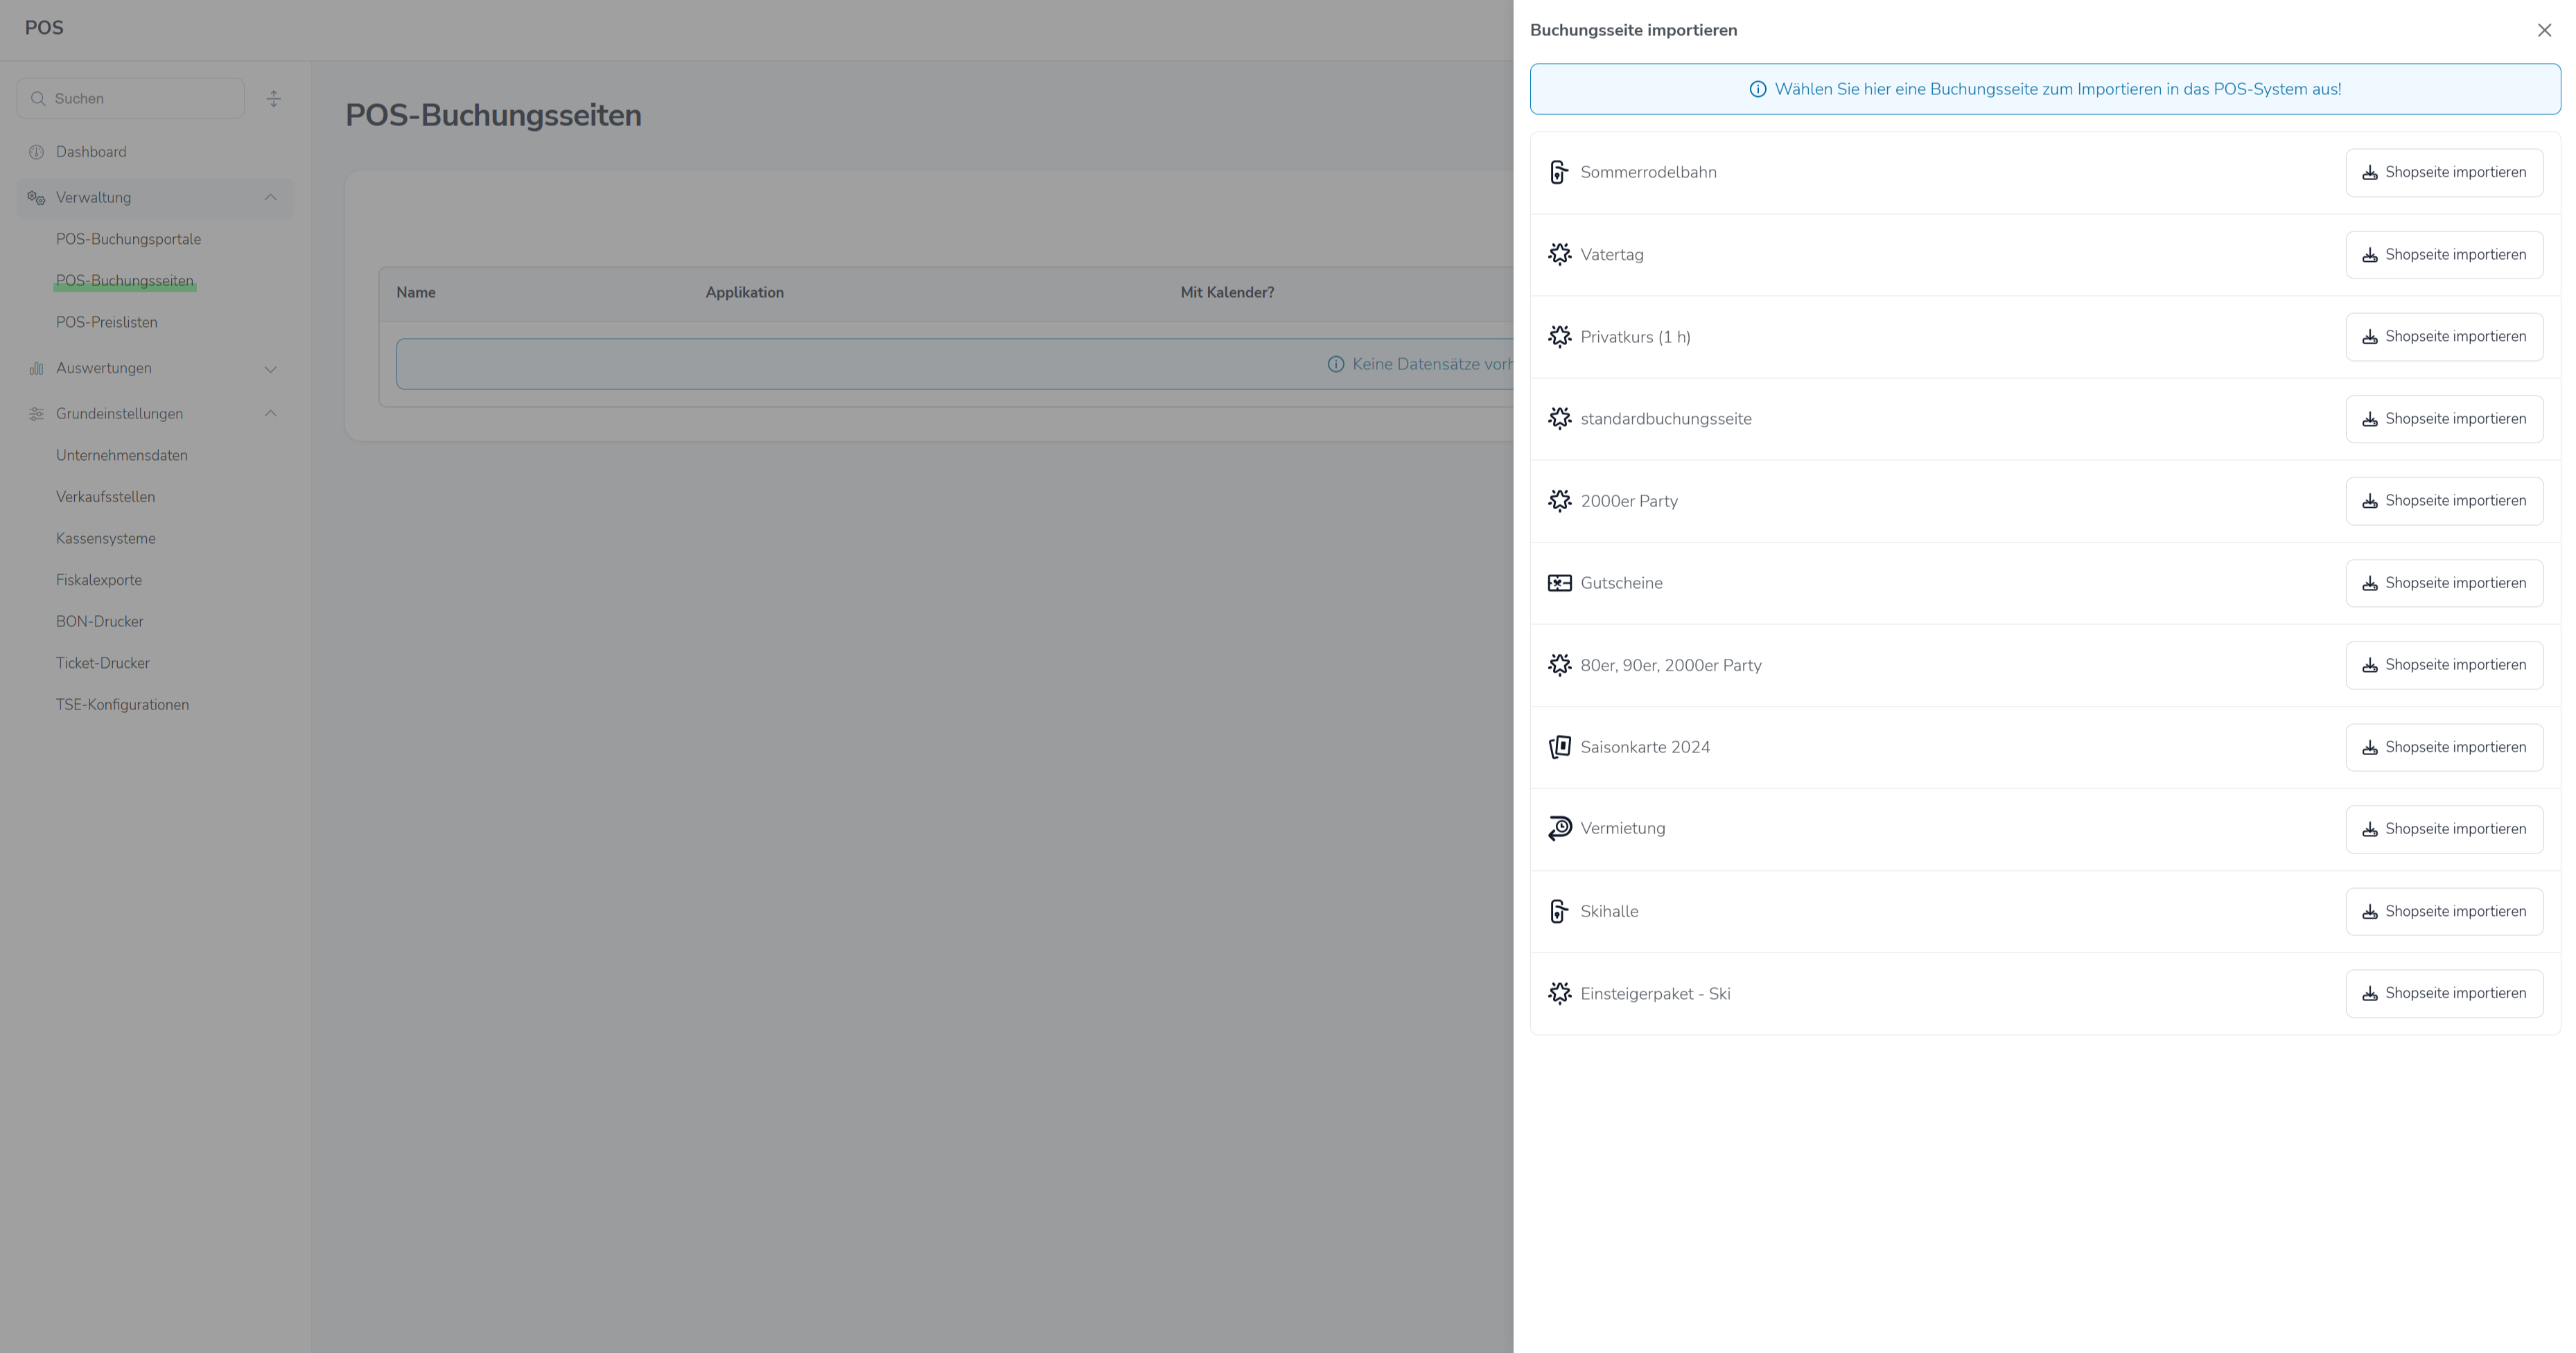Click the Vatertag badge icon
The width and height of the screenshot is (2576, 1353).
click(1559, 255)
